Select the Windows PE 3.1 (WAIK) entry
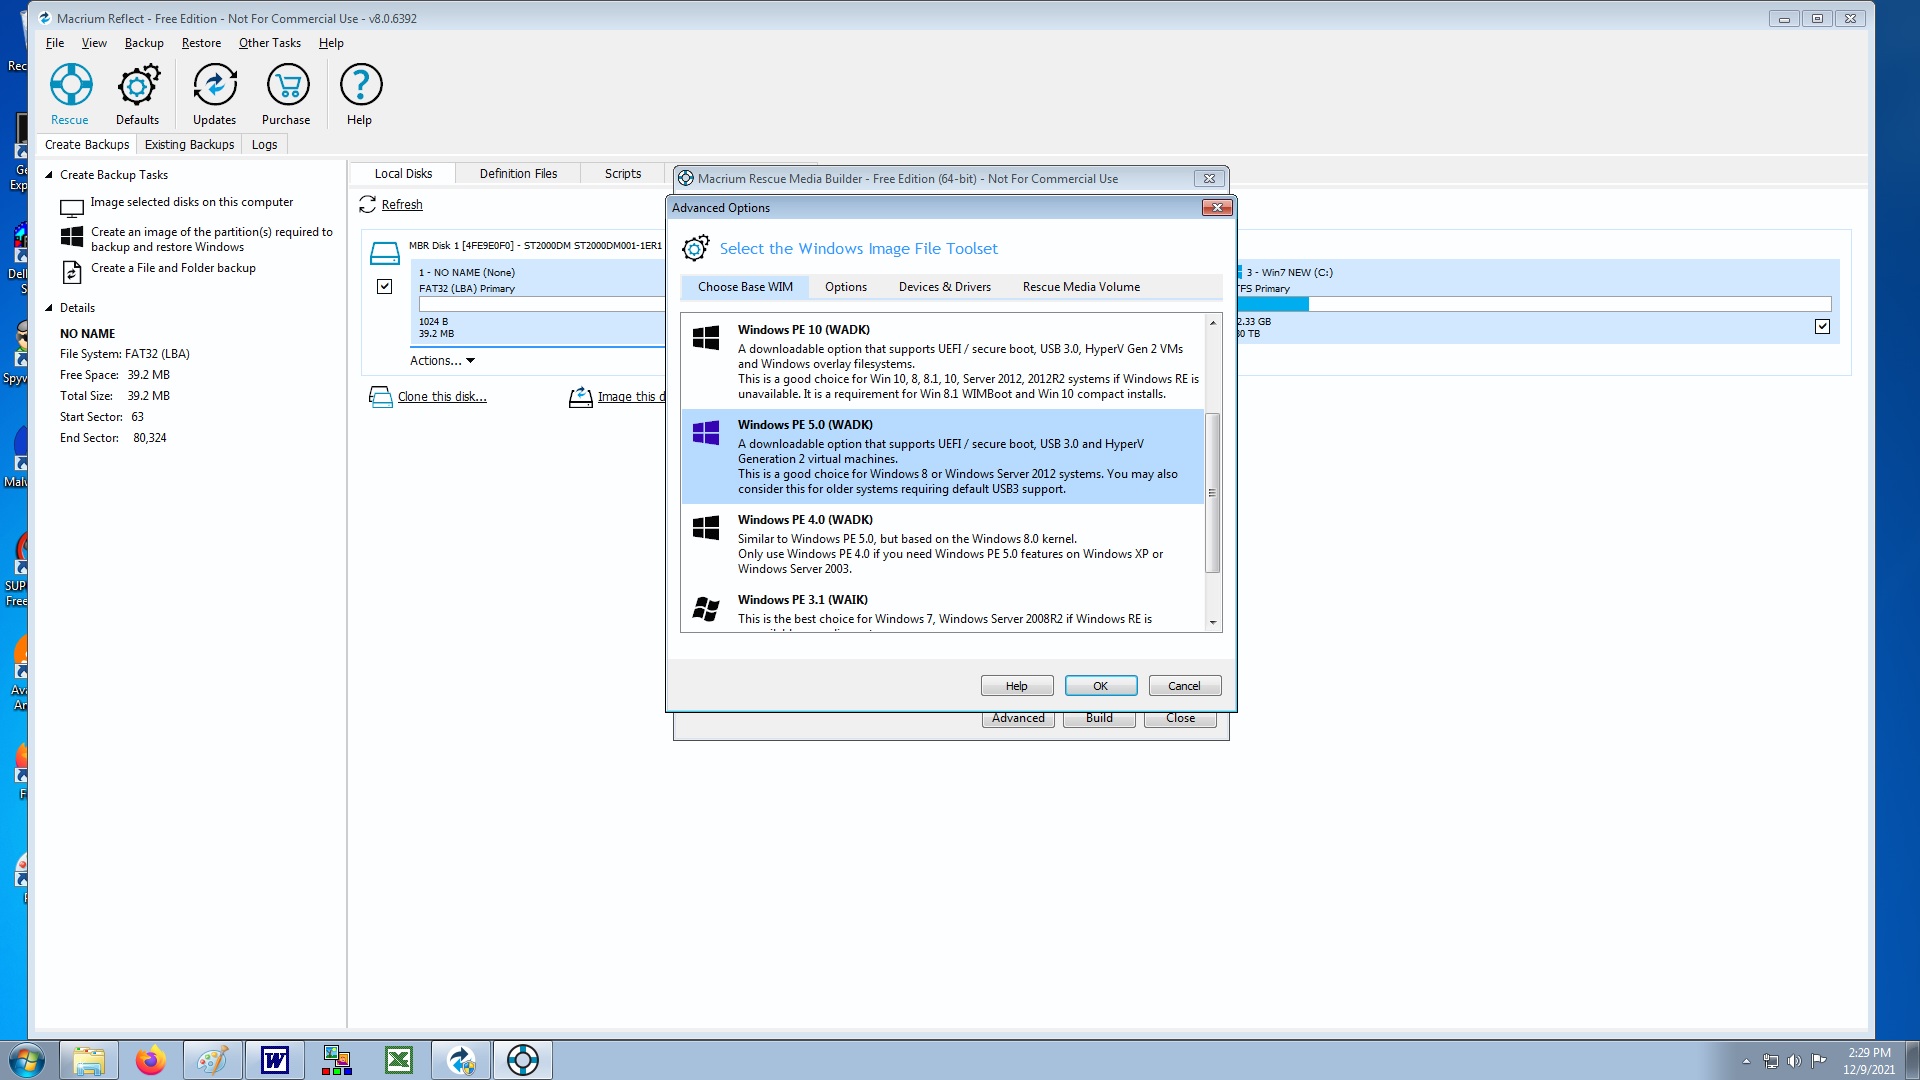The height and width of the screenshot is (1080, 1920). [x=943, y=609]
